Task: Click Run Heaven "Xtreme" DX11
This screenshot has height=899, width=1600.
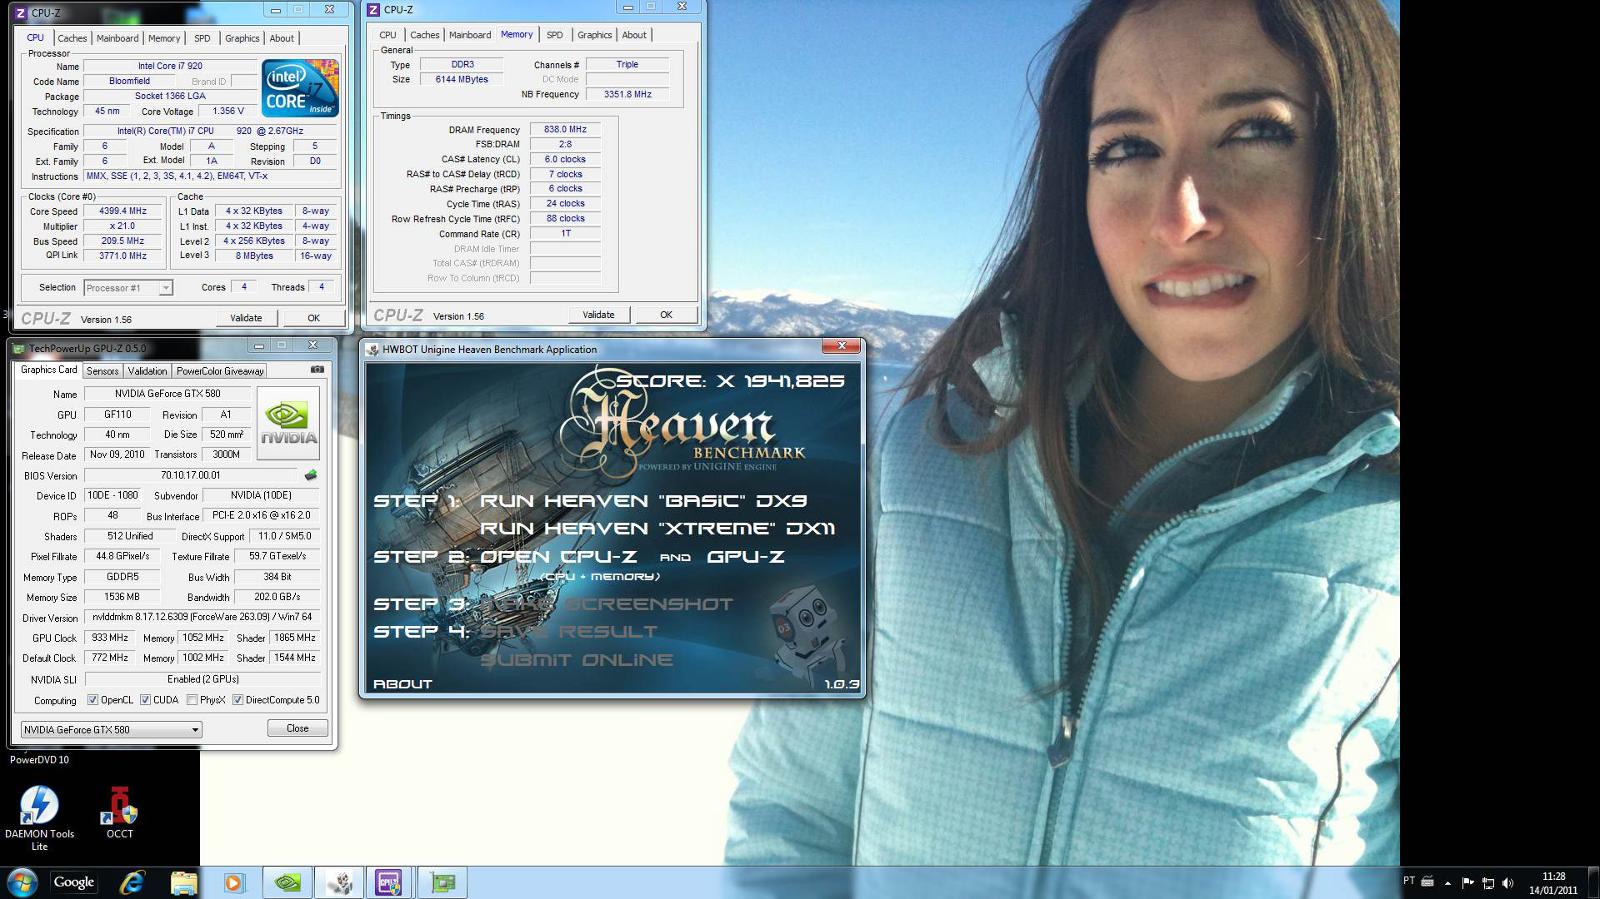Action: pos(657,528)
